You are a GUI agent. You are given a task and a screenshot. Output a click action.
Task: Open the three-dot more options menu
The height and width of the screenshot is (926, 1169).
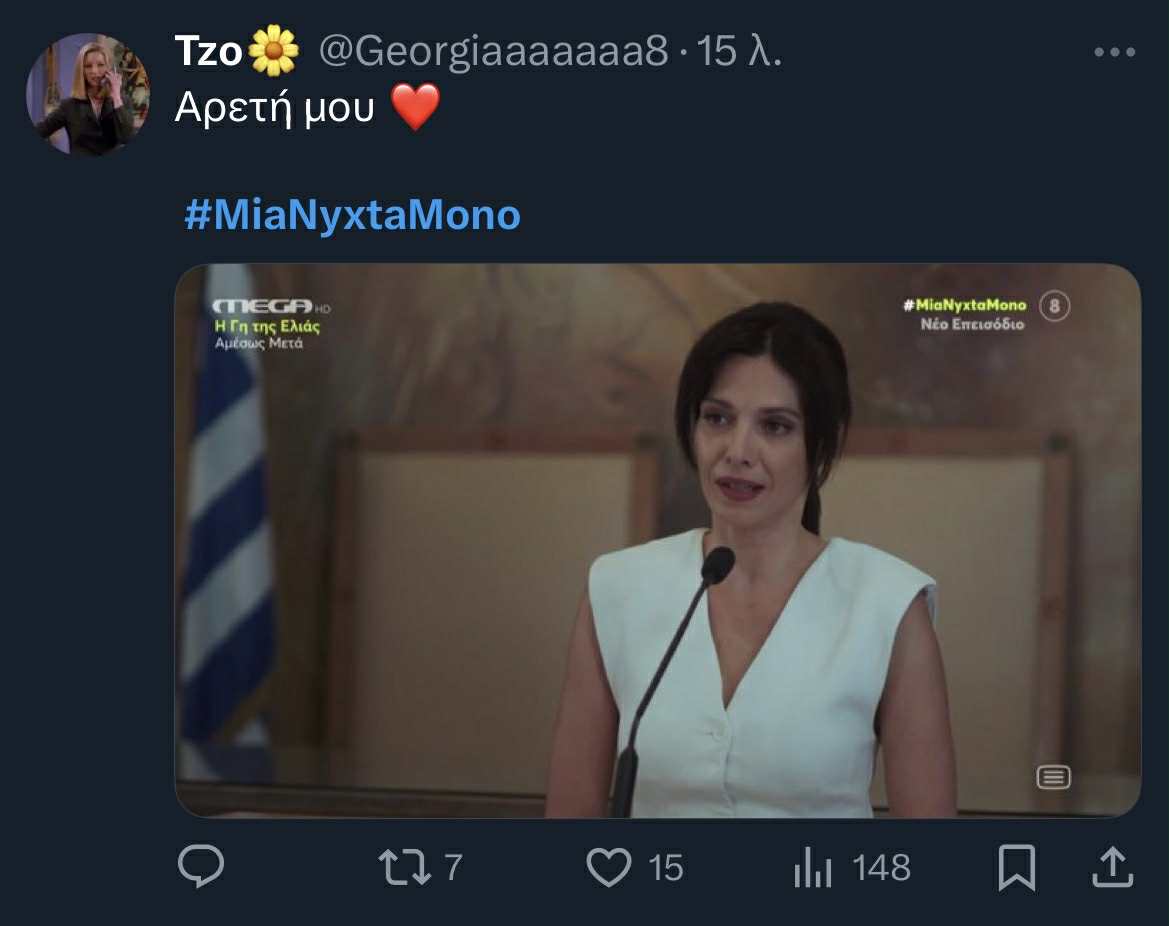(1115, 53)
